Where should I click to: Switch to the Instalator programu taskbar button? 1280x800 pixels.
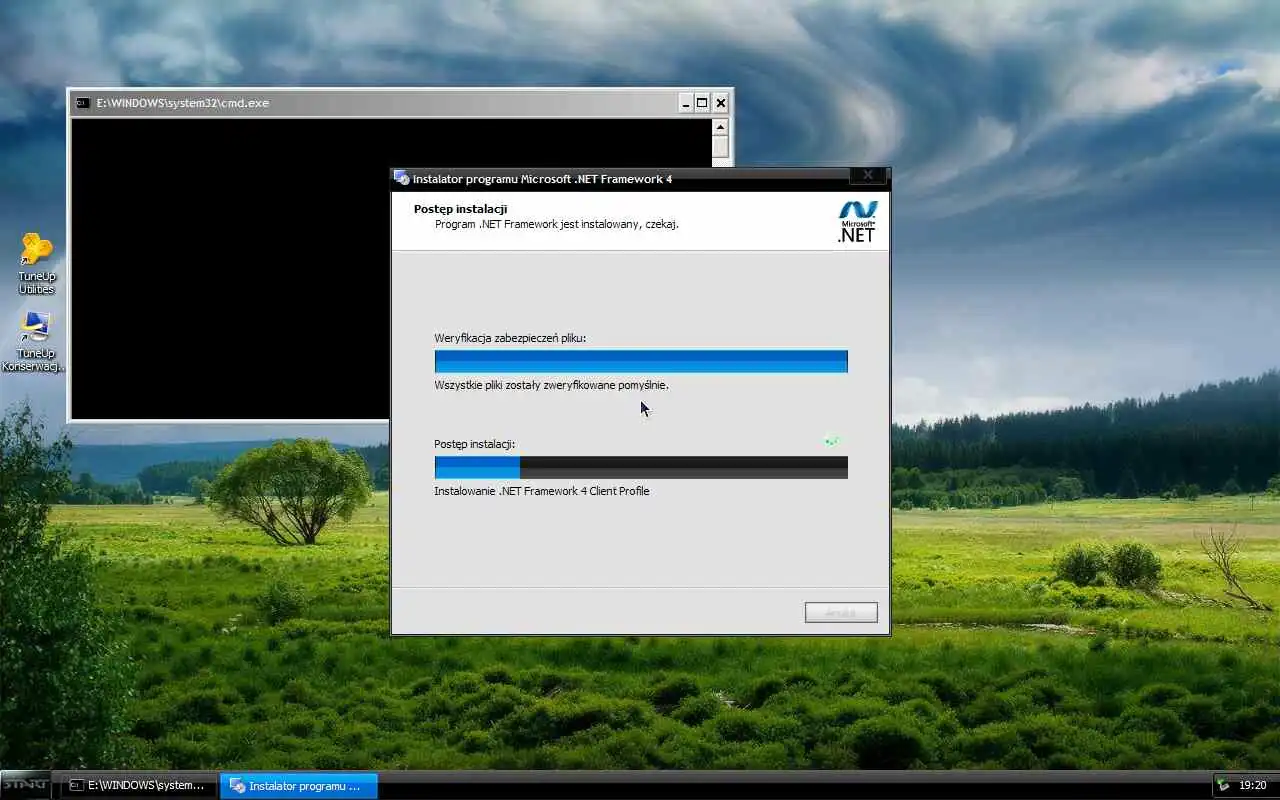pyautogui.click(x=299, y=786)
